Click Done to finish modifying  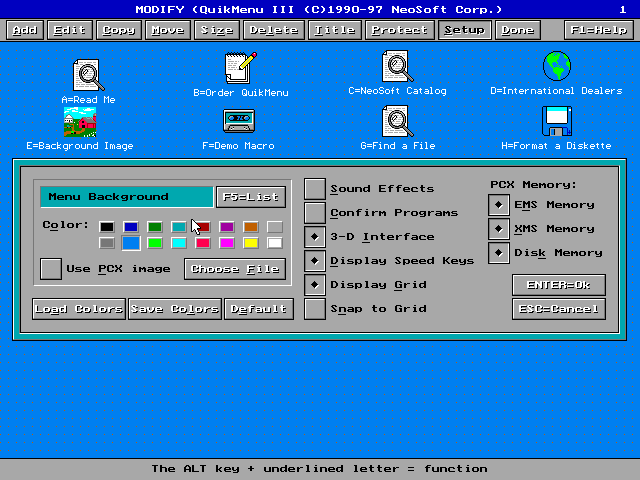[x=518, y=30]
